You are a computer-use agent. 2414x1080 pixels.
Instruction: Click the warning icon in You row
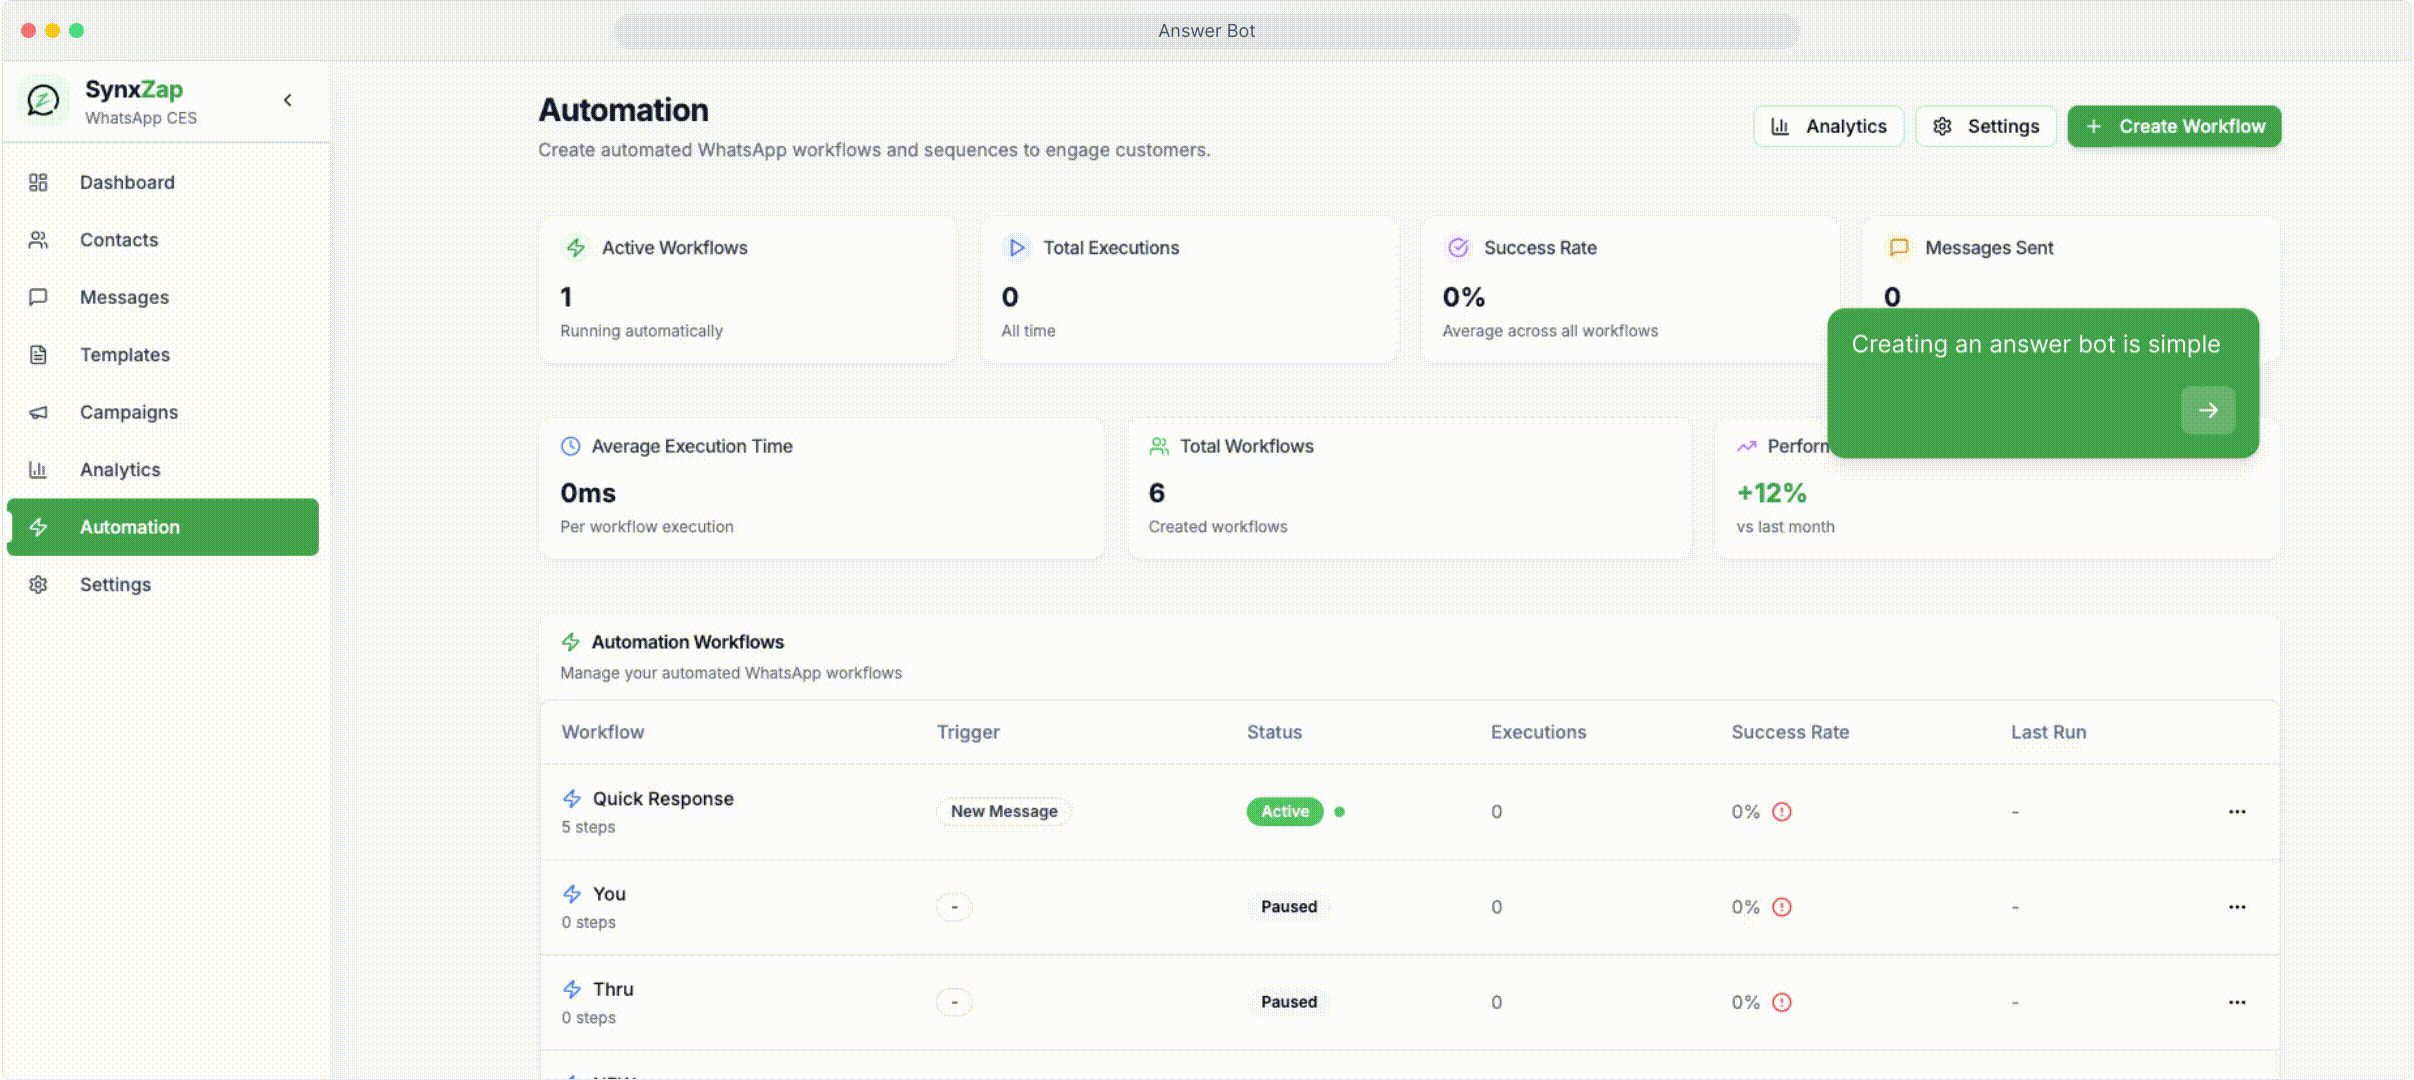click(x=1782, y=907)
